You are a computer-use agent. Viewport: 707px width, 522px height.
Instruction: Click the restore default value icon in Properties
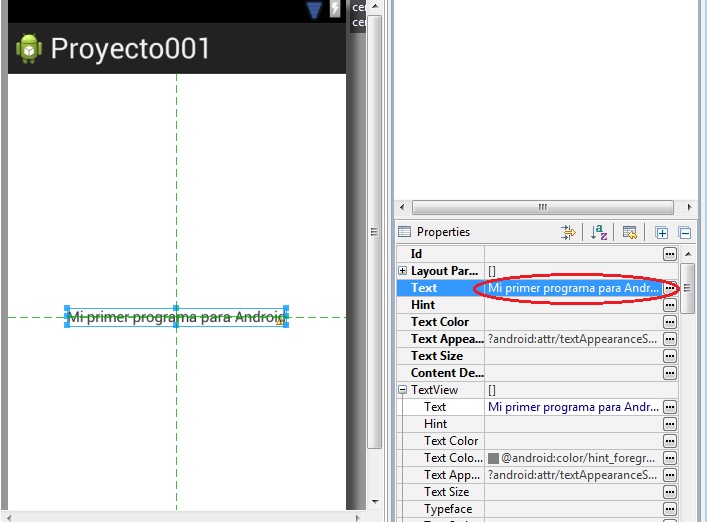point(629,233)
